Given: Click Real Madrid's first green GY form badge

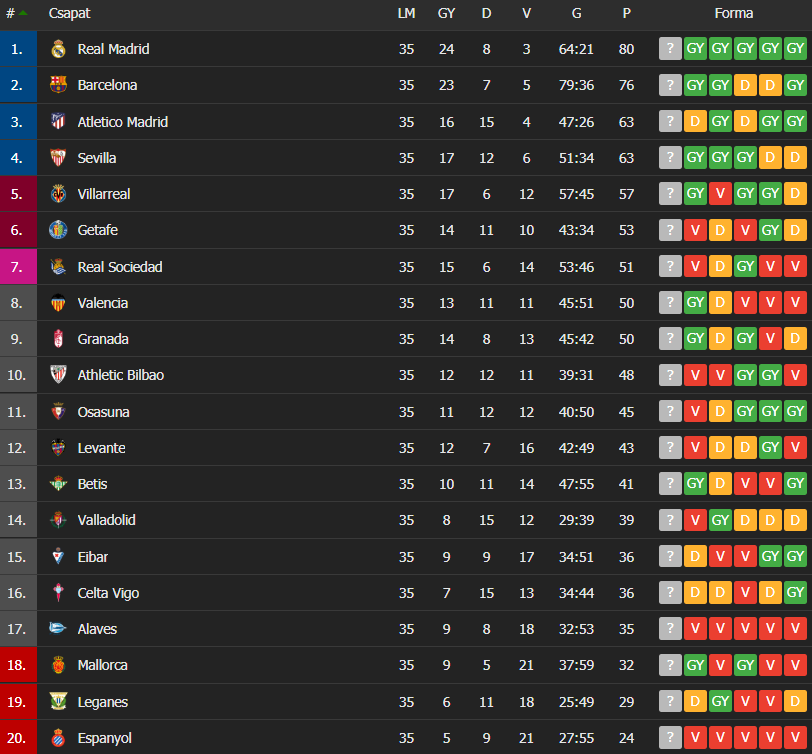Looking at the screenshot, I should (x=695, y=49).
